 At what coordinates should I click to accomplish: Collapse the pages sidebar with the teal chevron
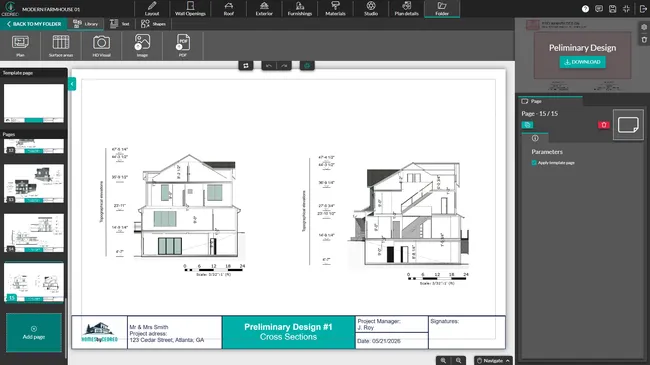coord(72,84)
